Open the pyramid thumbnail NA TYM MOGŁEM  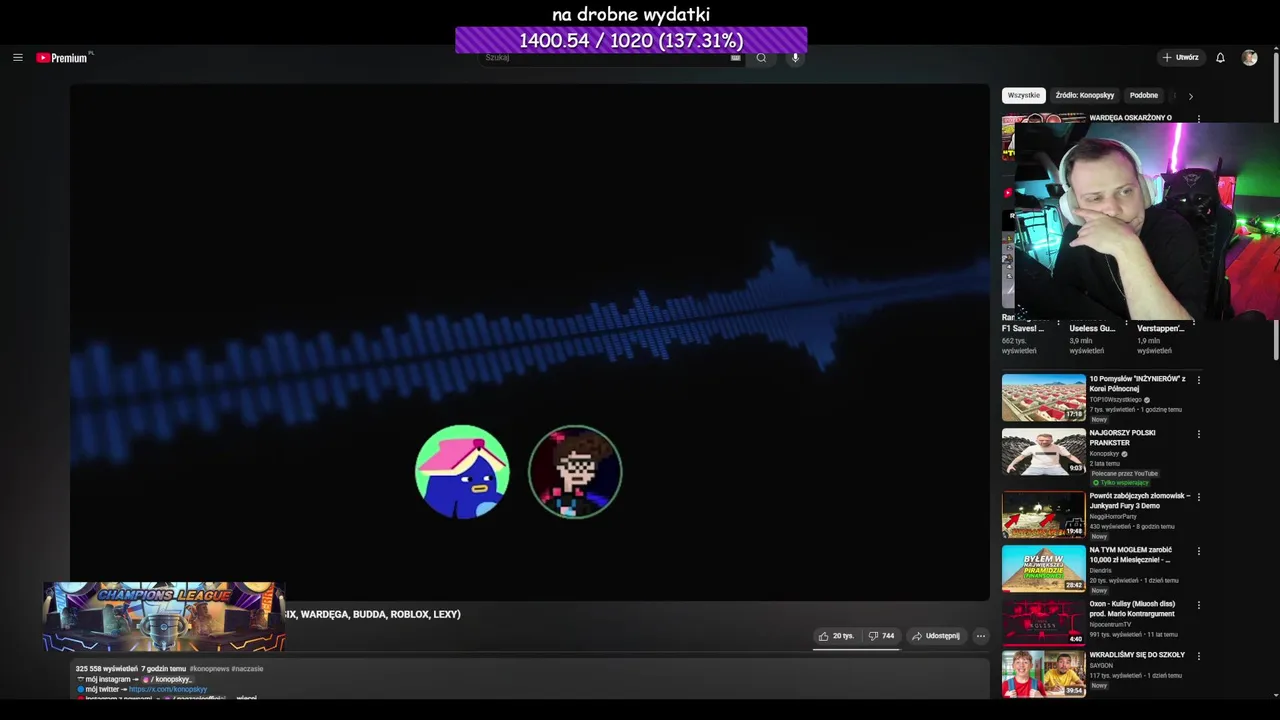[1043, 568]
